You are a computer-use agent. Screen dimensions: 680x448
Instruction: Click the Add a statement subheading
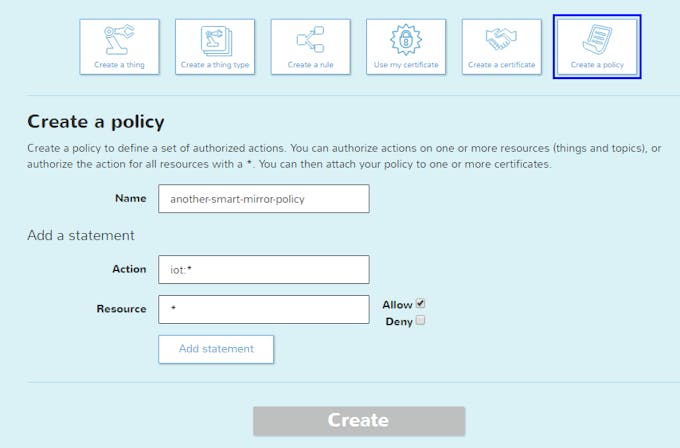81,235
